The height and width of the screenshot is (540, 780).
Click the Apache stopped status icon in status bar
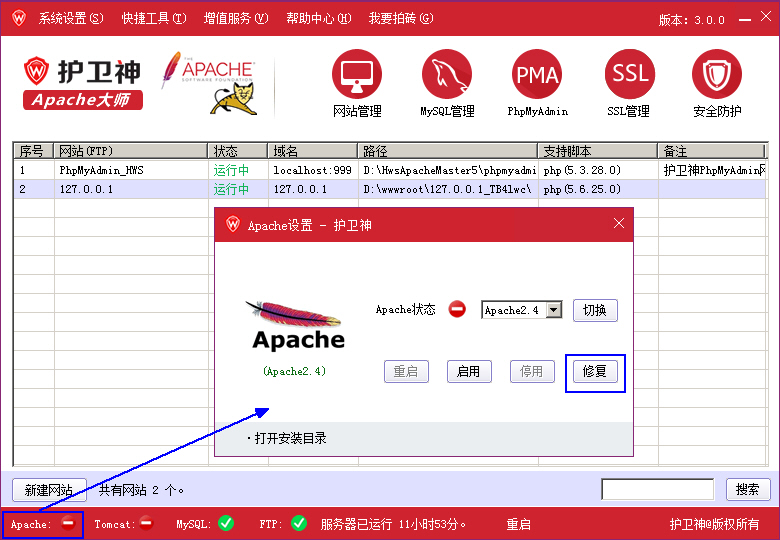click(x=68, y=523)
